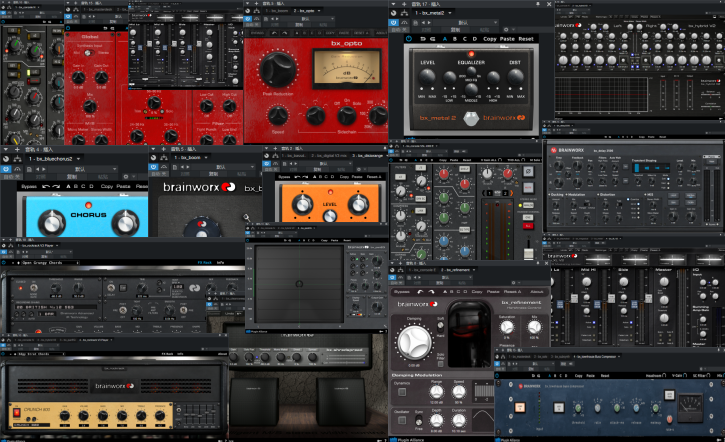
Task: Click redo arrow in bx_bluechorus2 toolbar
Action: pyautogui.click(x=56, y=186)
